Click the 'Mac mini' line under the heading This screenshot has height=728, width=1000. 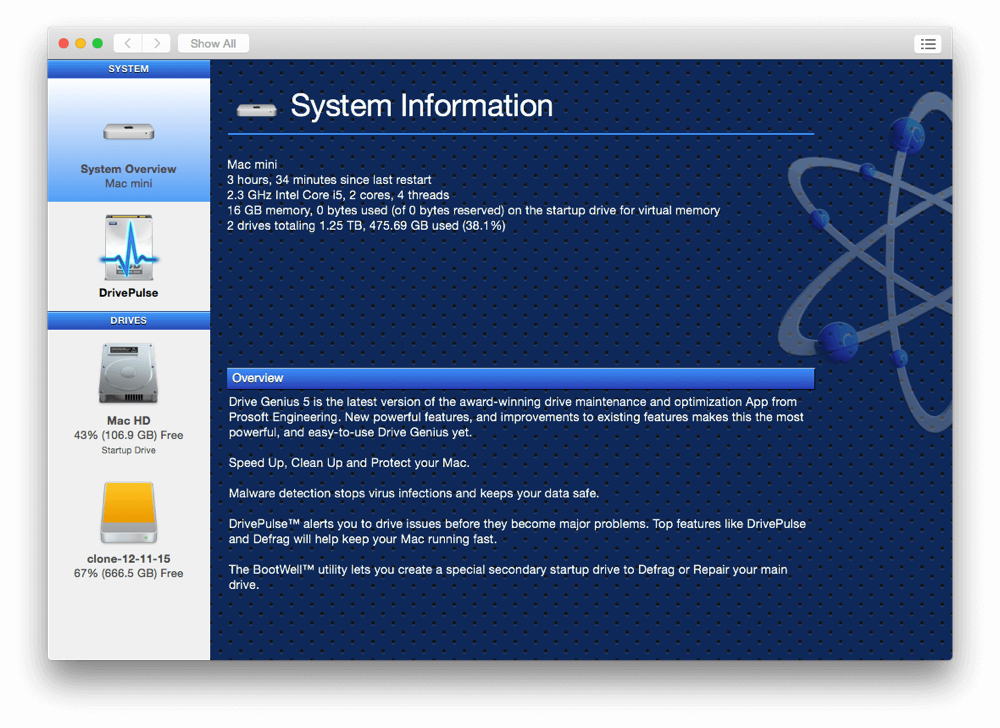point(252,164)
